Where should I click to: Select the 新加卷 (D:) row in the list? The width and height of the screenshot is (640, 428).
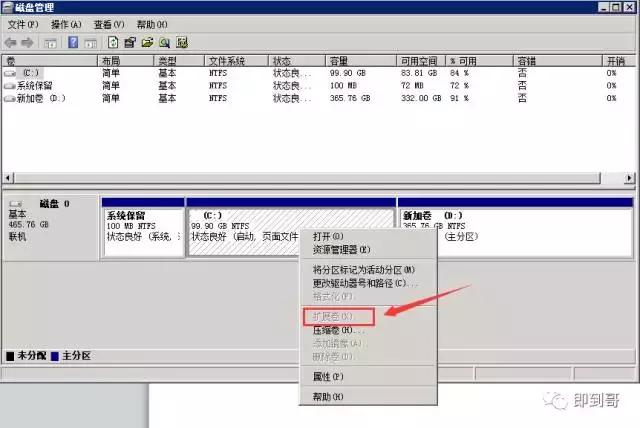click(x=318, y=99)
